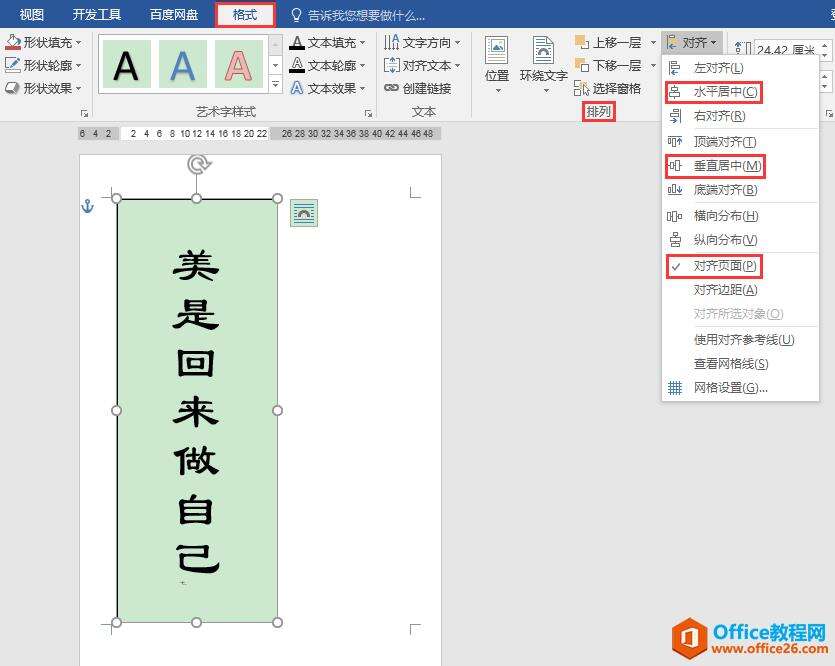Image resolution: width=835 pixels, height=666 pixels.
Task: Expand the 形状轮廓 dropdown arrow
Action: tap(79, 65)
